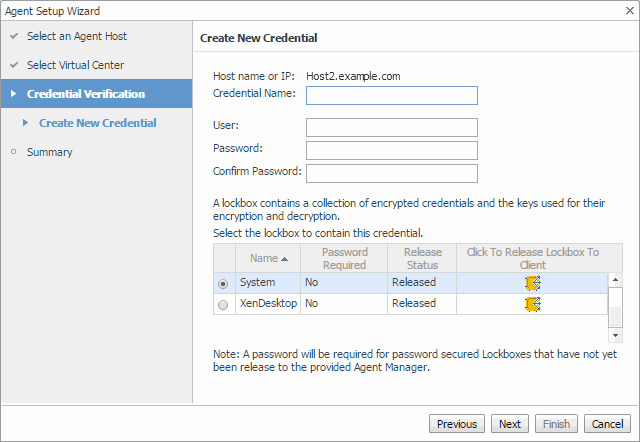Release System lockbox to client icon
This screenshot has height=442, width=640.
pyautogui.click(x=532, y=283)
